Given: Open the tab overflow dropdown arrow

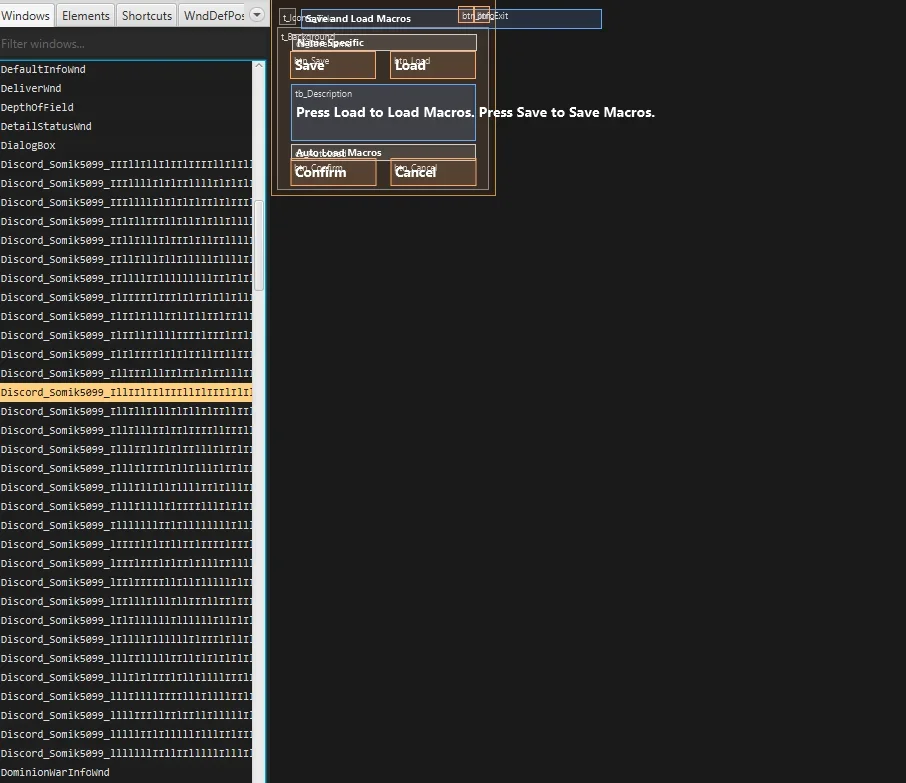Looking at the screenshot, I should tap(257, 15).
